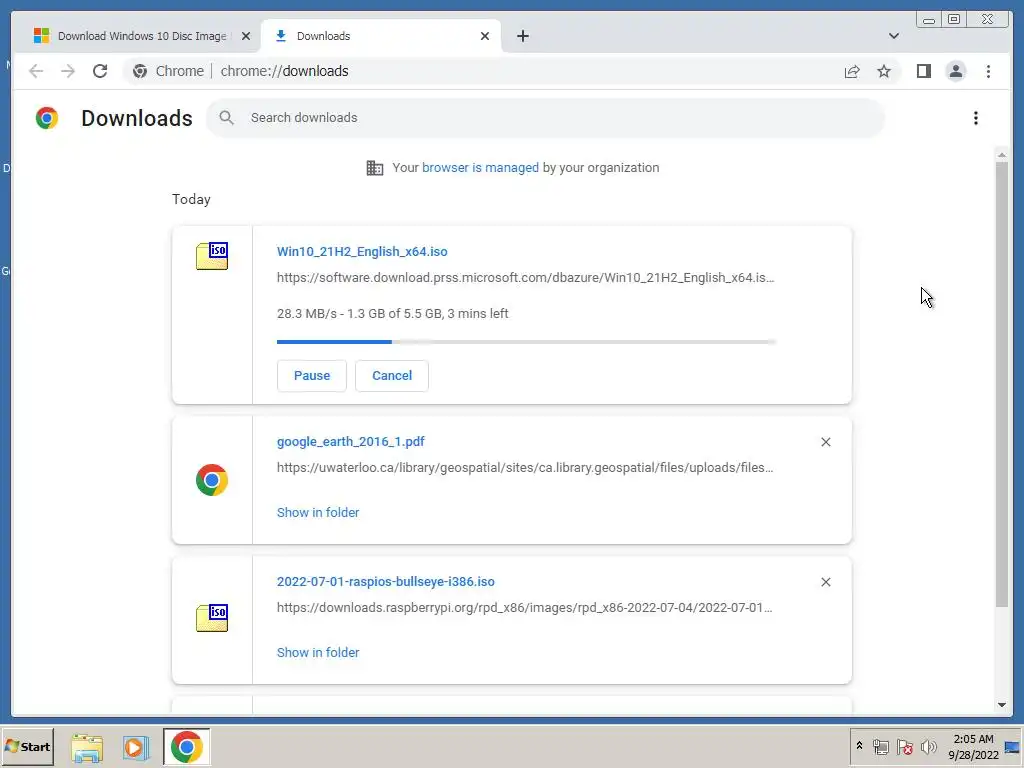This screenshot has height=768, width=1024.
Task: Reload the downloads page
Action: pos(100,71)
